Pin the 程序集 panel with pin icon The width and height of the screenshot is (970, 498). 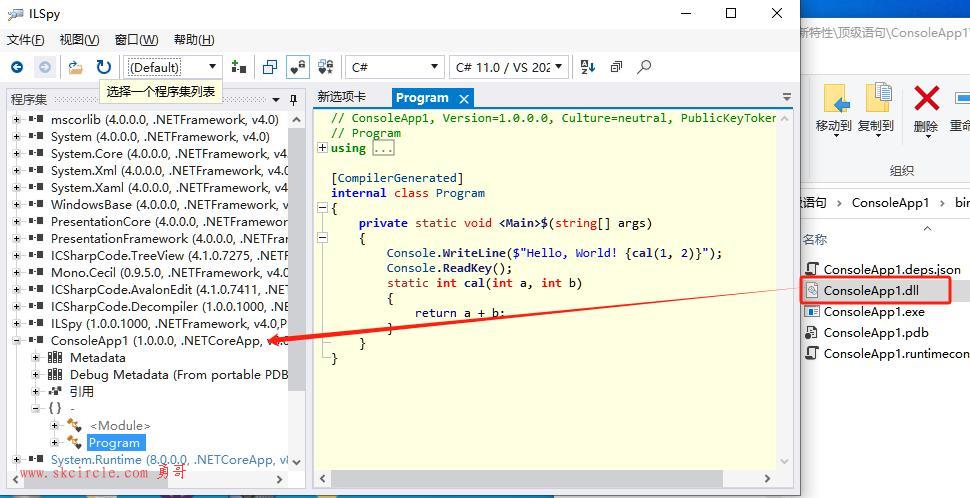click(x=293, y=100)
